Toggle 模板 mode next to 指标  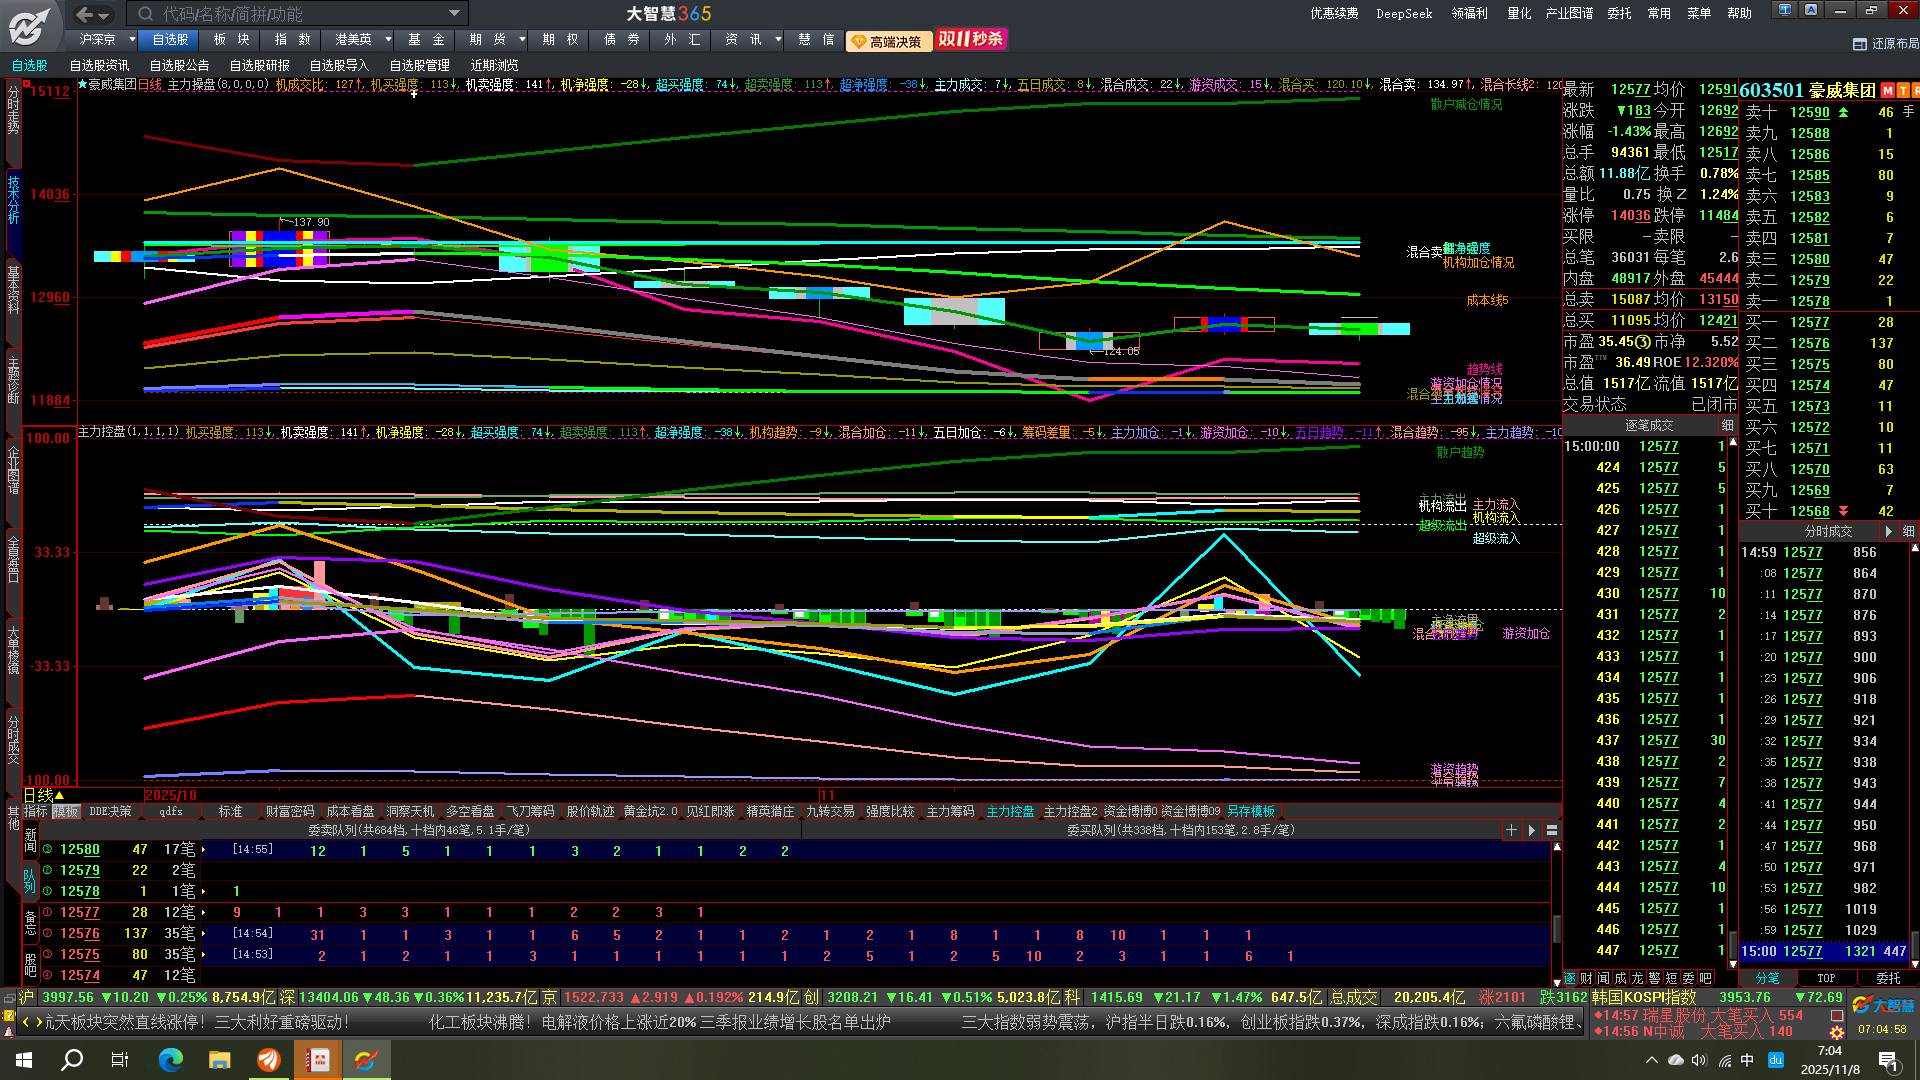pos(66,811)
